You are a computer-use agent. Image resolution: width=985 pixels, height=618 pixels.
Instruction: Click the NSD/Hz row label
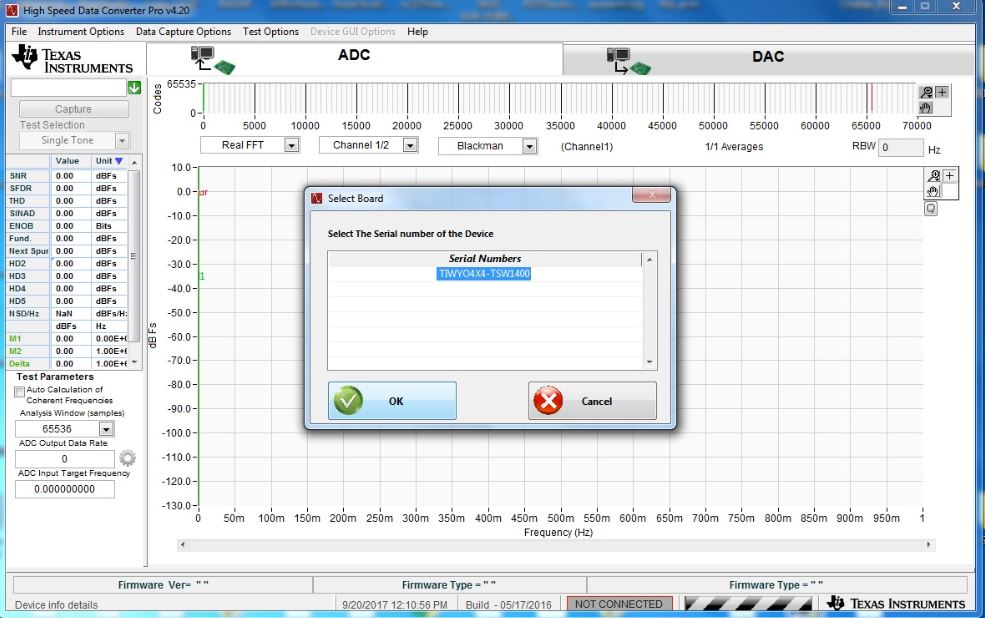[24, 313]
